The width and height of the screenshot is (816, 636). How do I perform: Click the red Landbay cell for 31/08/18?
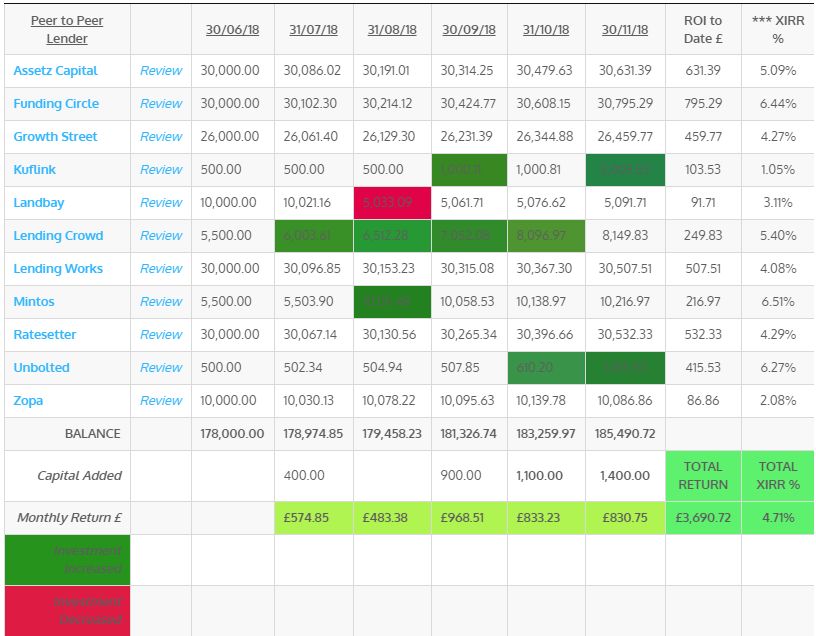click(x=392, y=202)
